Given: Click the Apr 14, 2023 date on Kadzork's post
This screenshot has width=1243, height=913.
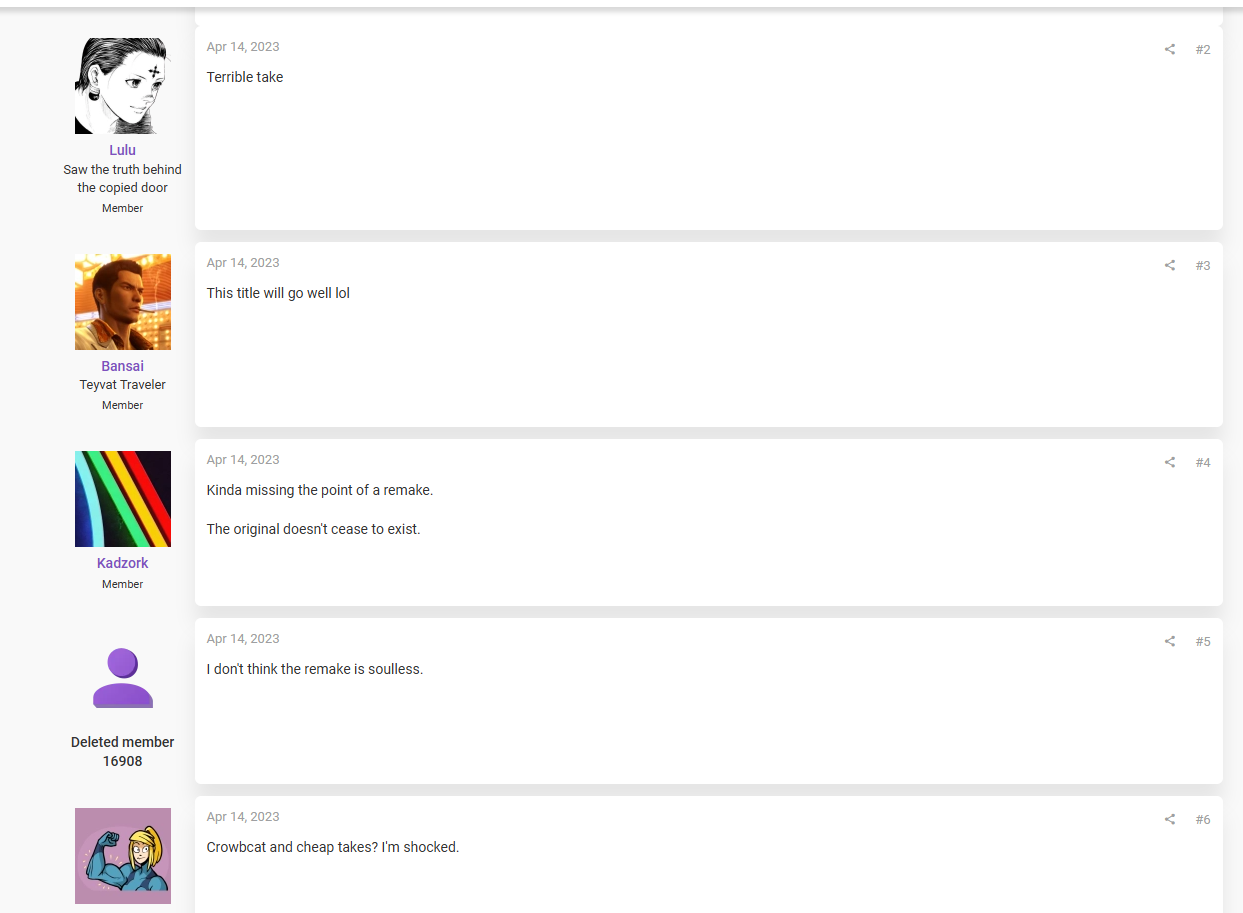Looking at the screenshot, I should tap(243, 460).
